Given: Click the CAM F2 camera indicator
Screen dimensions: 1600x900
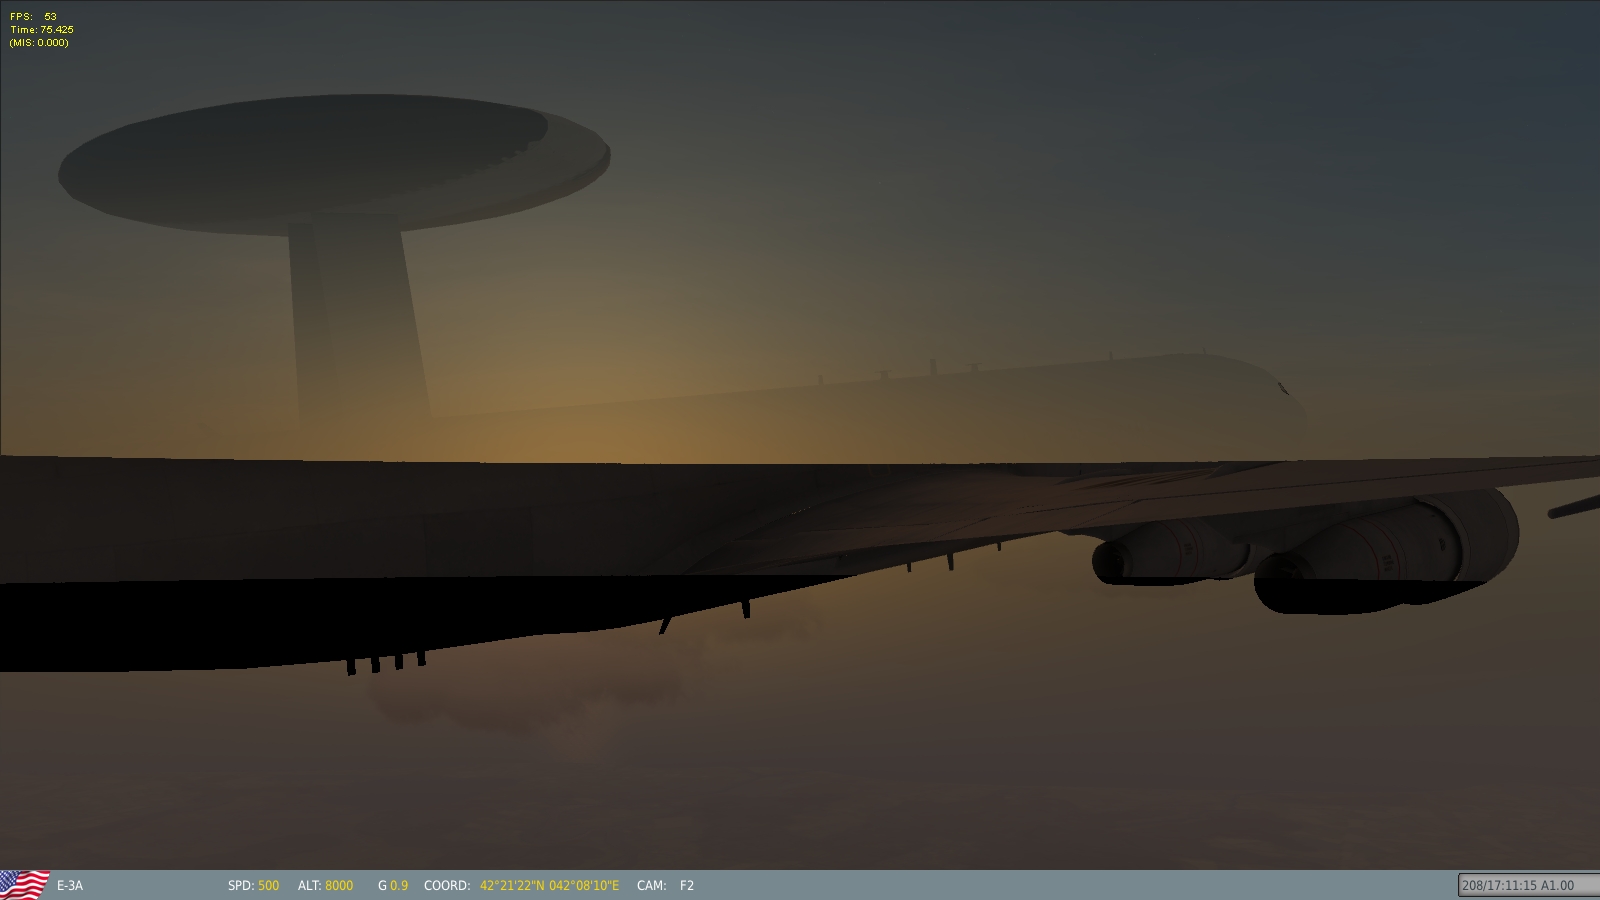Looking at the screenshot, I should coord(665,886).
